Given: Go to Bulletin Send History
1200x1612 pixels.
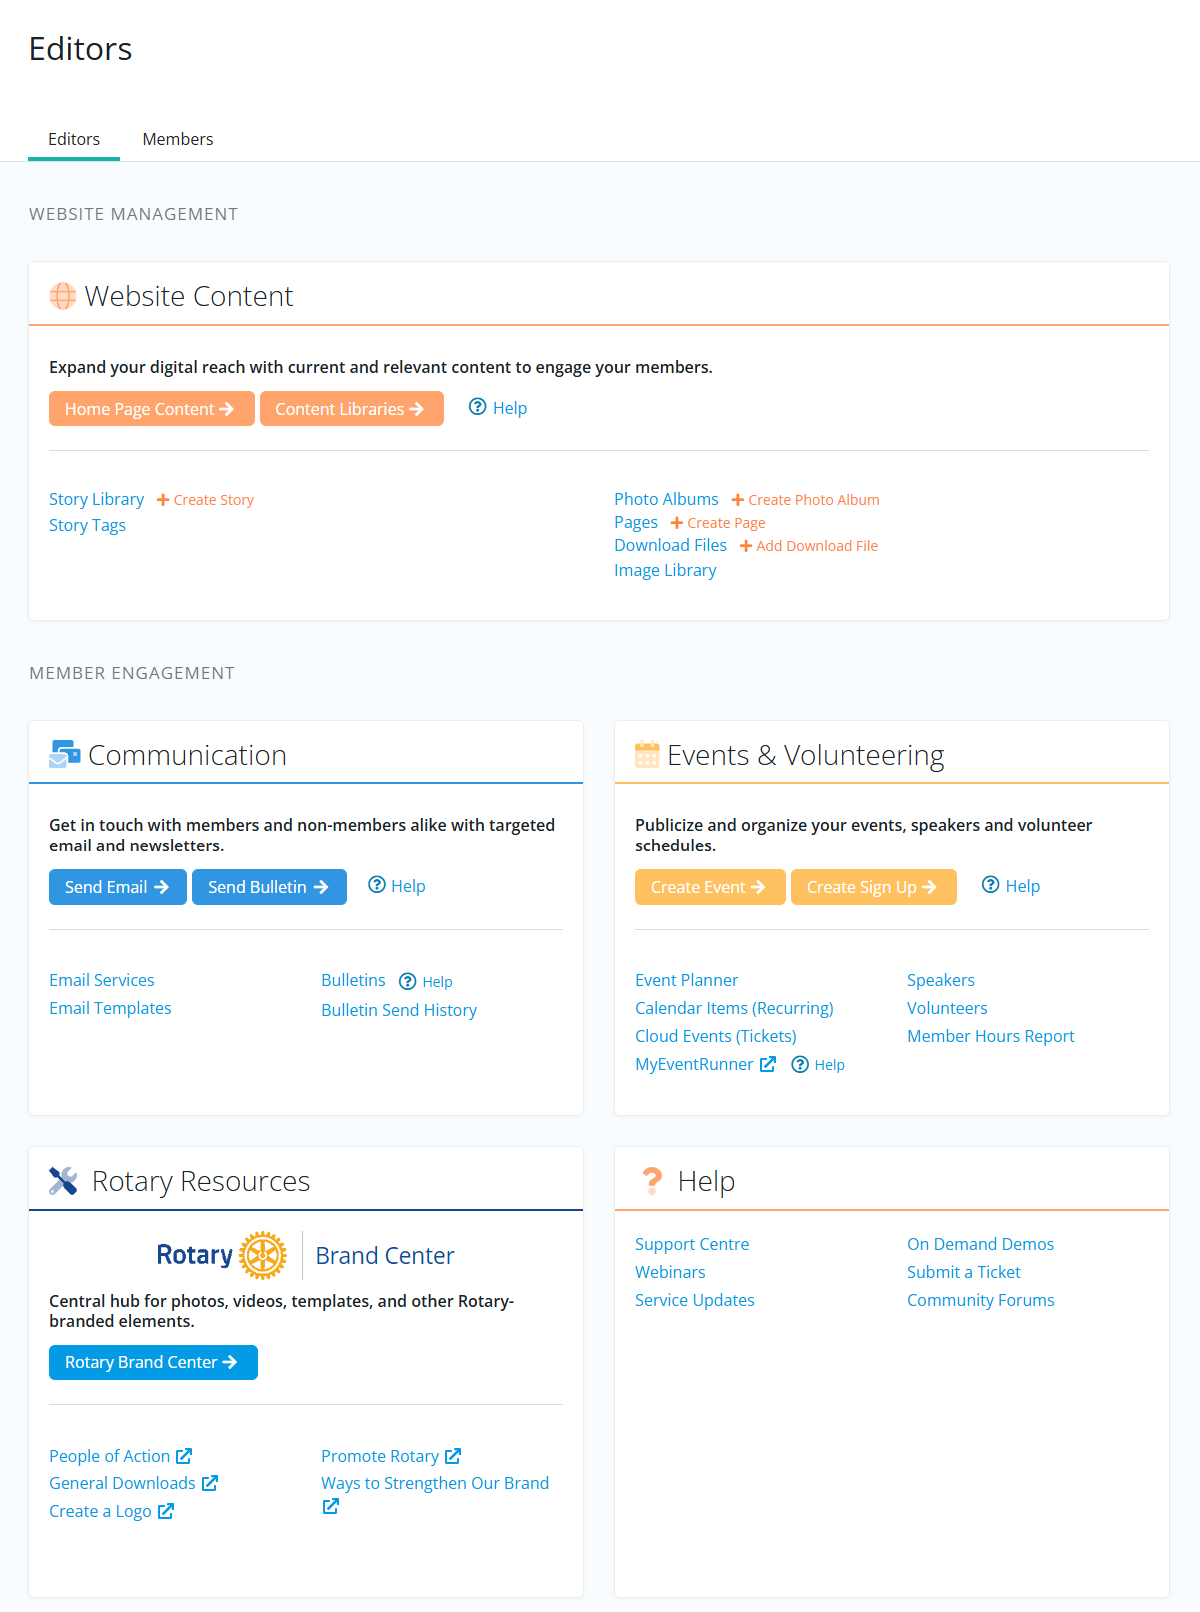Looking at the screenshot, I should 399,1010.
